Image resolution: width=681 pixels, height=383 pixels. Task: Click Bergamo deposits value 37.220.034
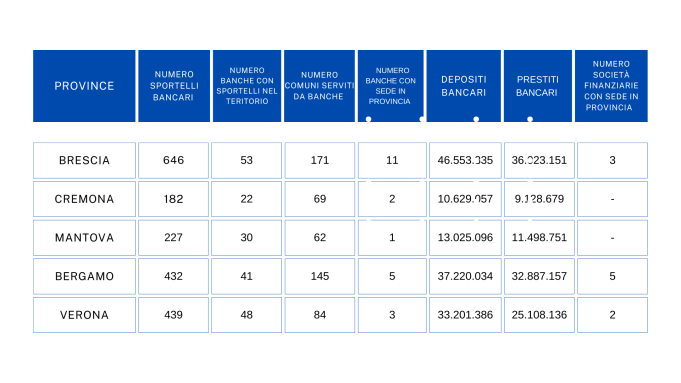pyautogui.click(x=465, y=277)
